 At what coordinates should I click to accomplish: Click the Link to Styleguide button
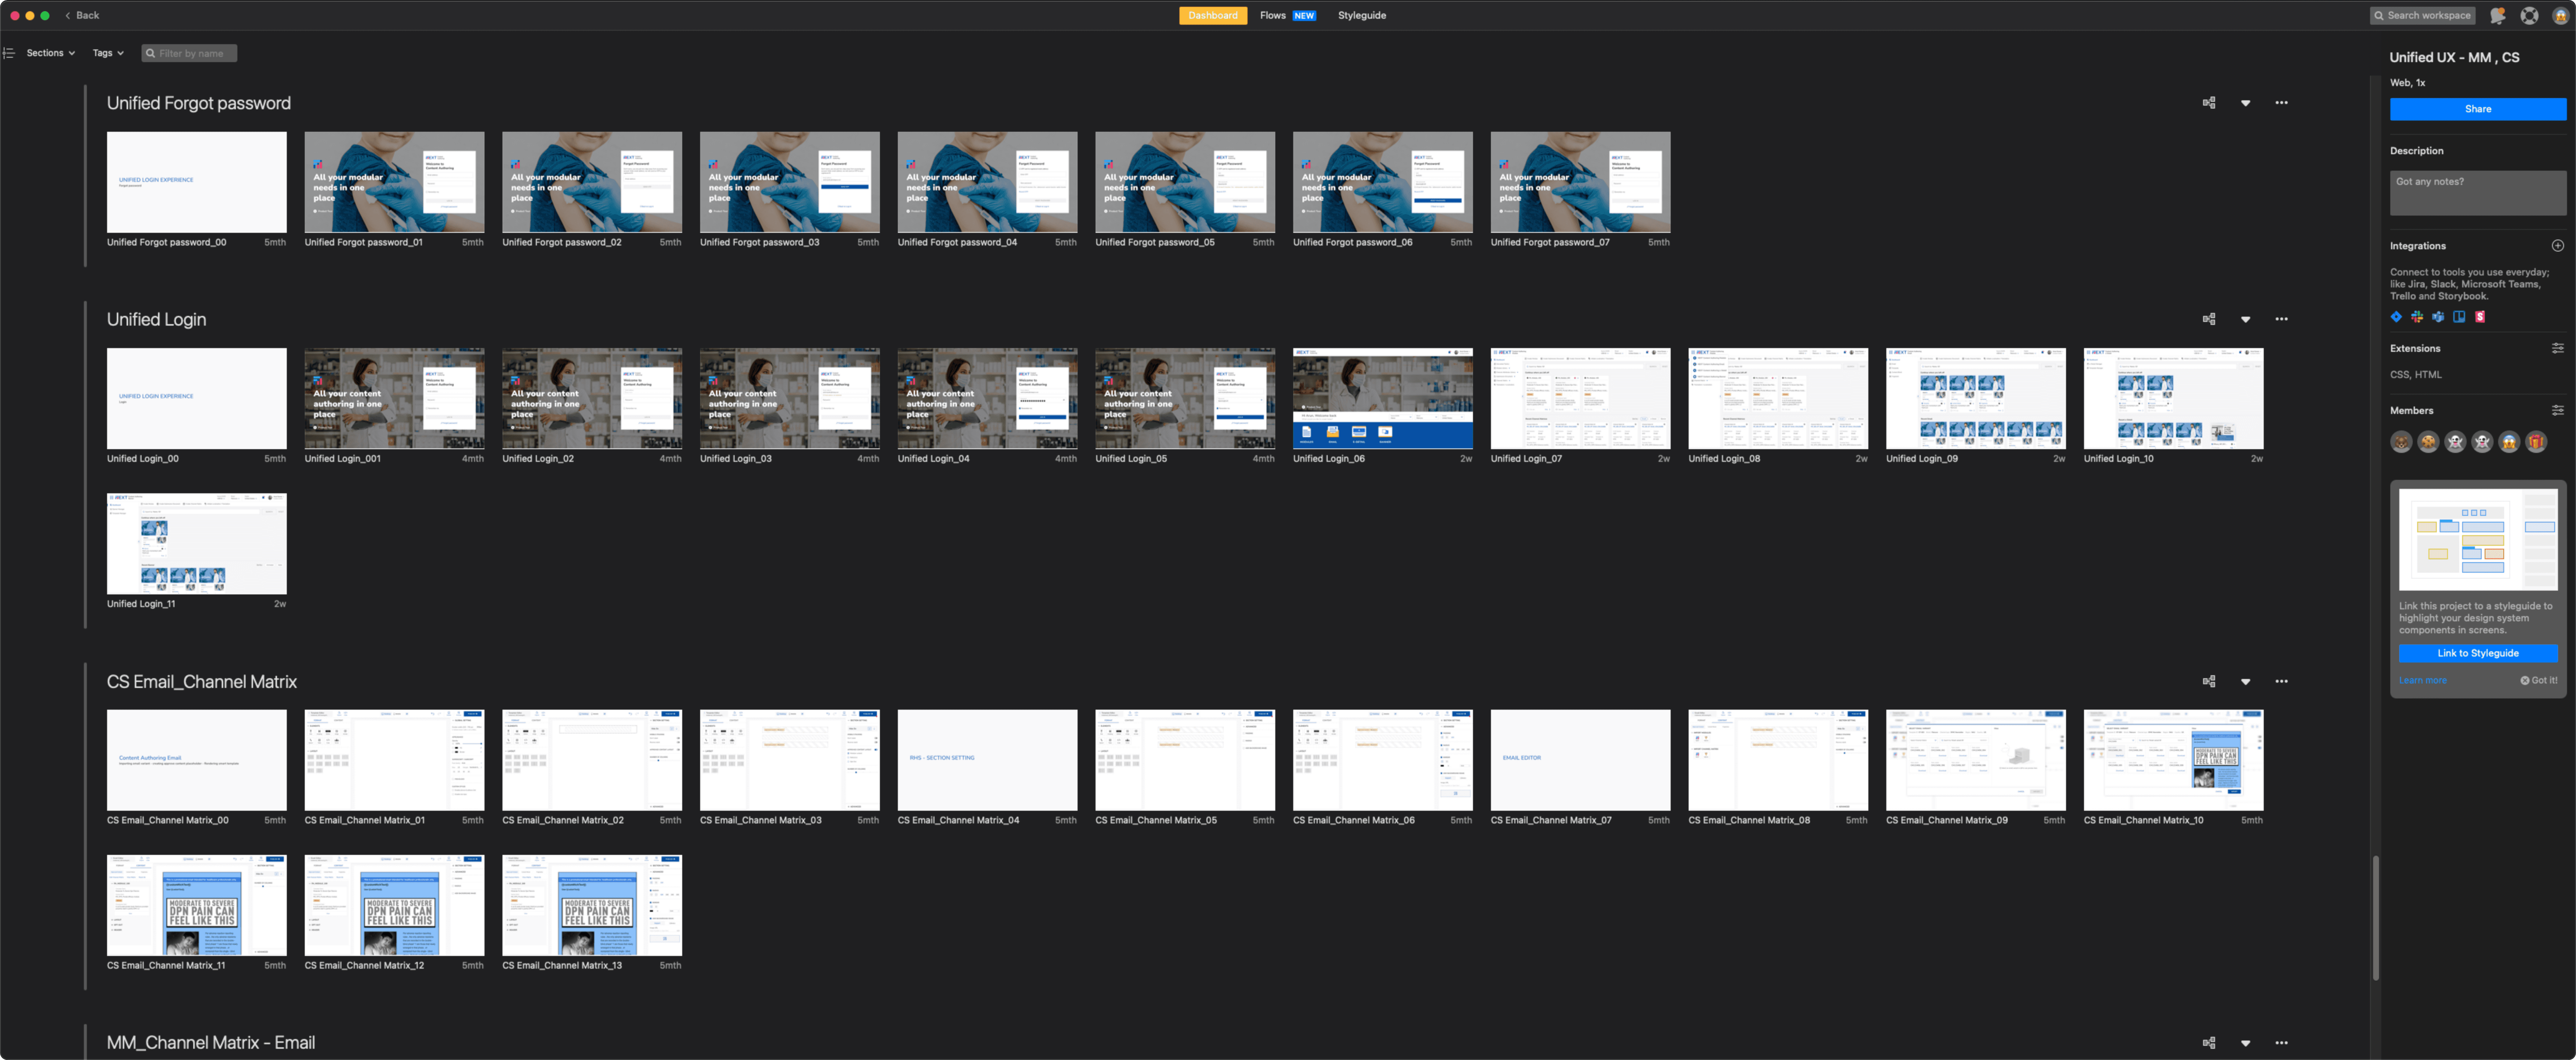pyautogui.click(x=2477, y=653)
